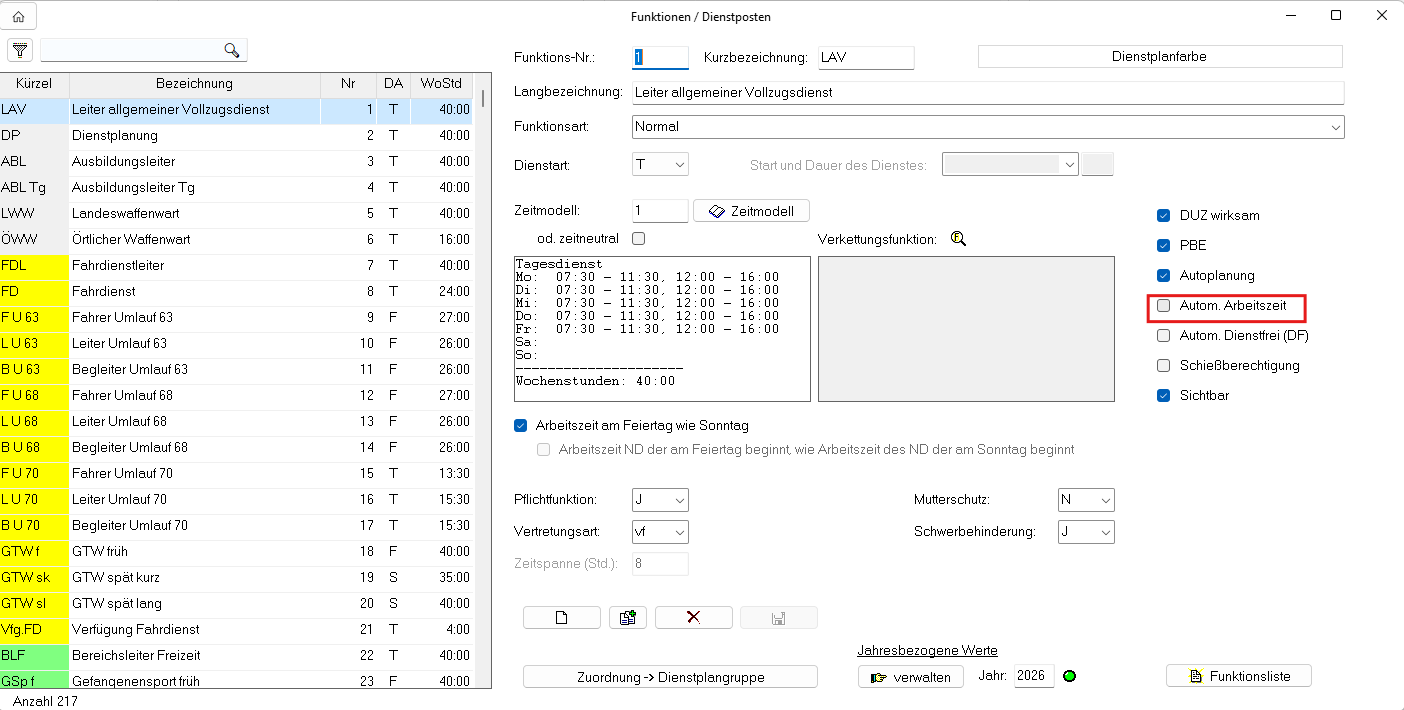Select the Fahrdienstleiter row
This screenshot has width=1404, height=710.
(x=237, y=265)
